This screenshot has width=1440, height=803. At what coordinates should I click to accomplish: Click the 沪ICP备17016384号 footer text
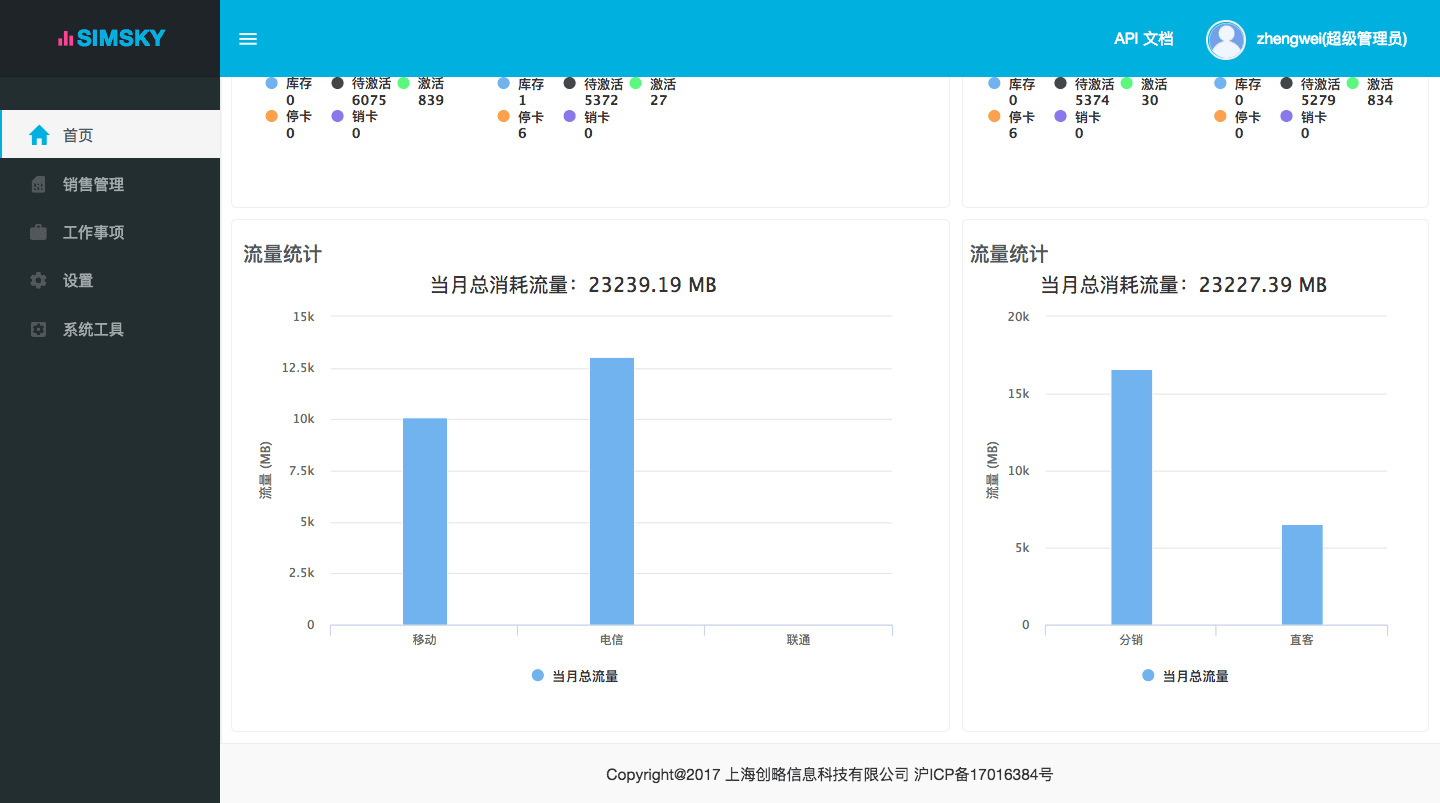pyautogui.click(x=983, y=774)
